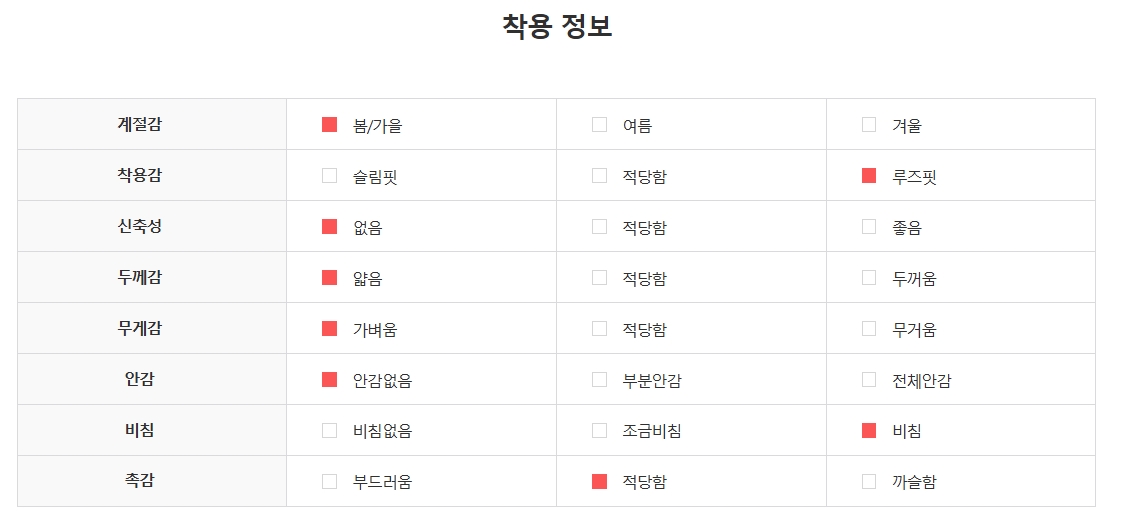Tick the 조금비침 checkbox

pos(600,430)
